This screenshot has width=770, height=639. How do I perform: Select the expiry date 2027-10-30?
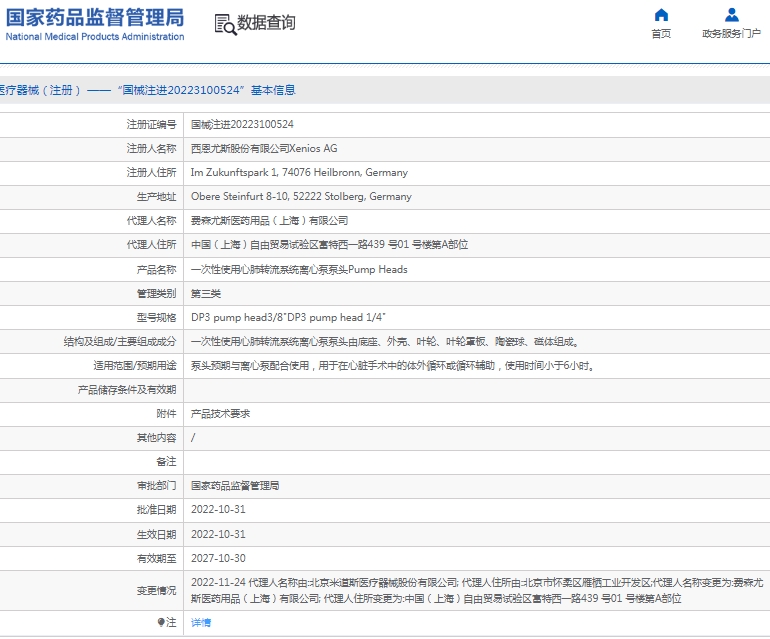point(218,558)
